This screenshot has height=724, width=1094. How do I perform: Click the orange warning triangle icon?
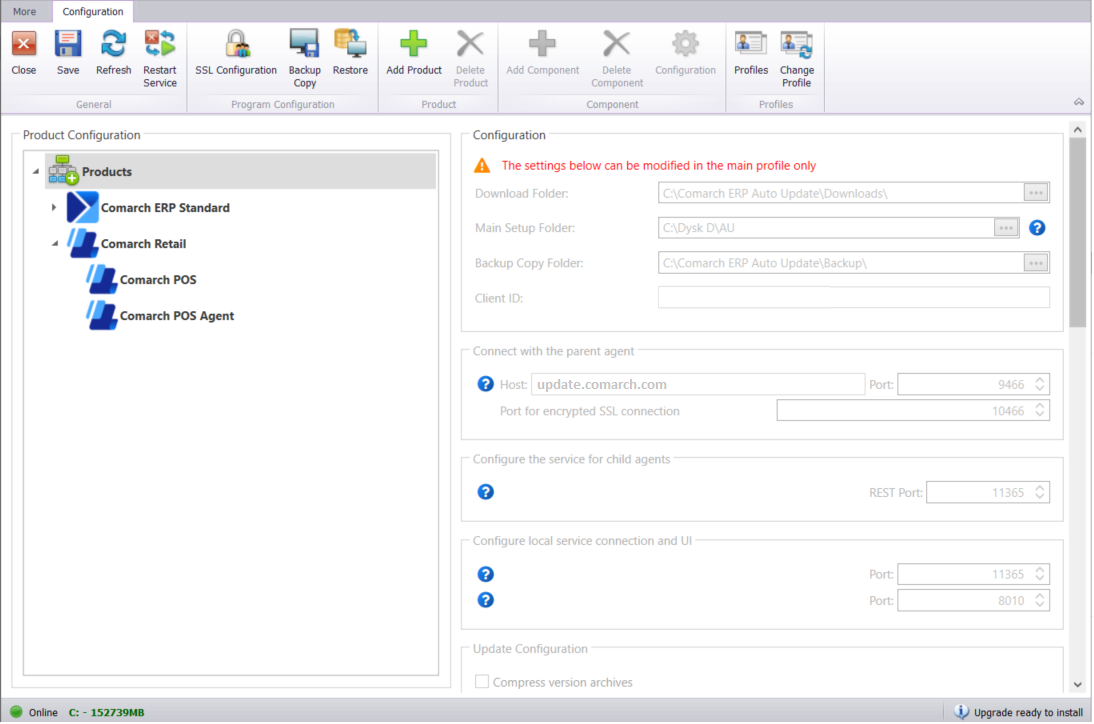(482, 165)
